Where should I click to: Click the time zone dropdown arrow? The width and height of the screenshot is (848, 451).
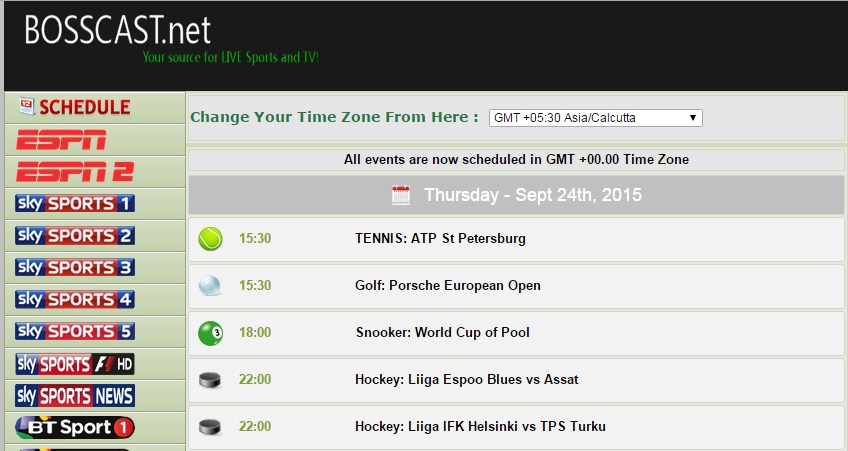pyautogui.click(x=692, y=118)
